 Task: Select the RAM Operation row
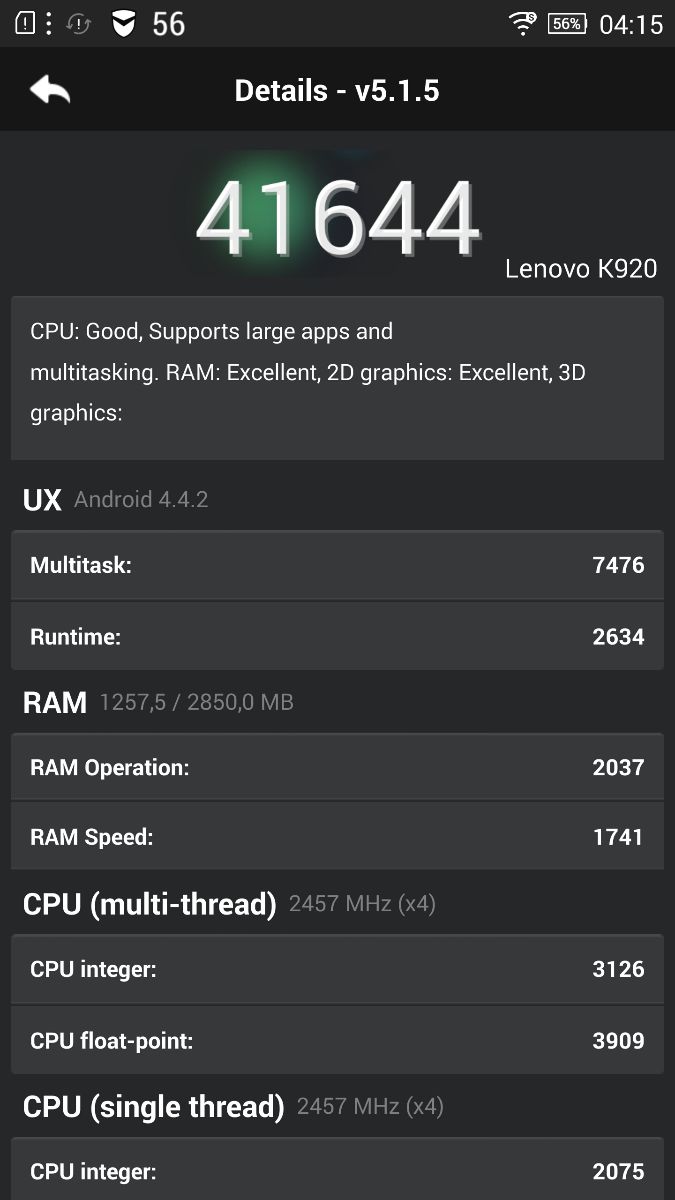coord(337,767)
